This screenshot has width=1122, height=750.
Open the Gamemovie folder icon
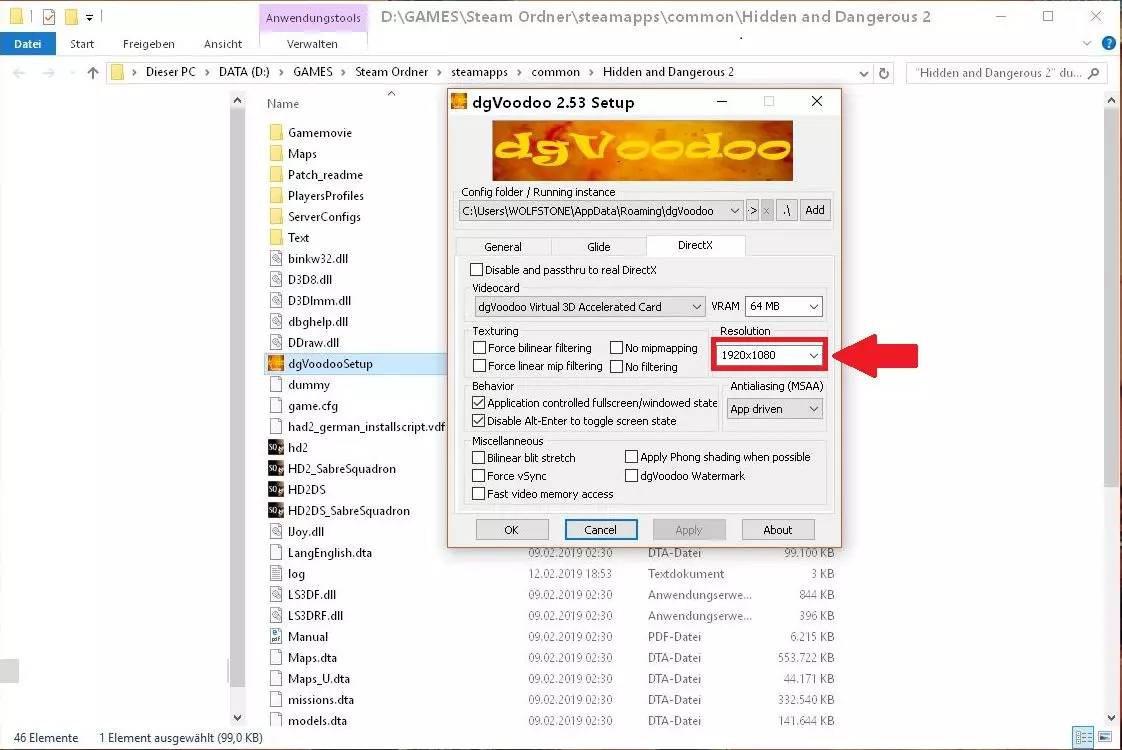(x=276, y=132)
